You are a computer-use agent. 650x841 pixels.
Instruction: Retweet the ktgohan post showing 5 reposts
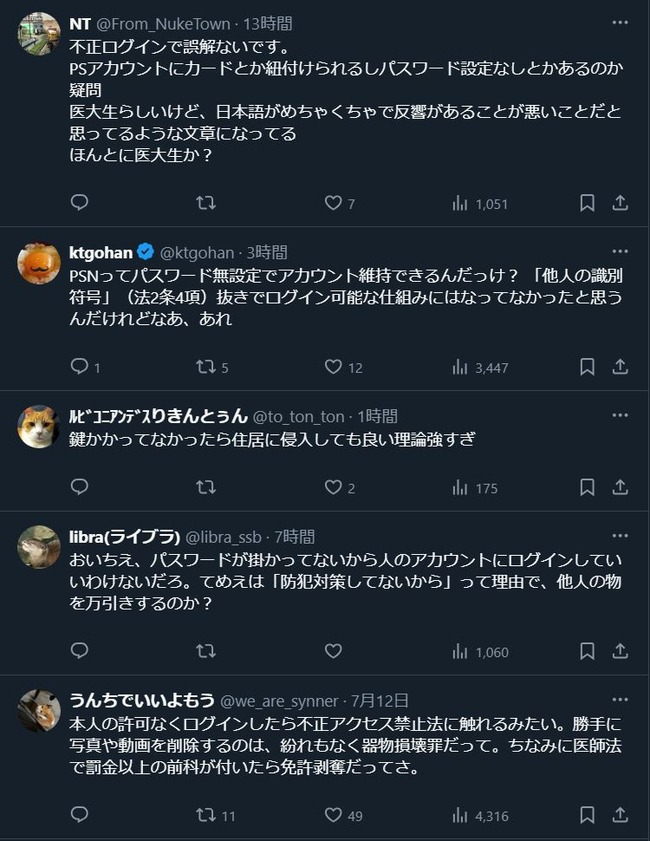tap(212, 367)
